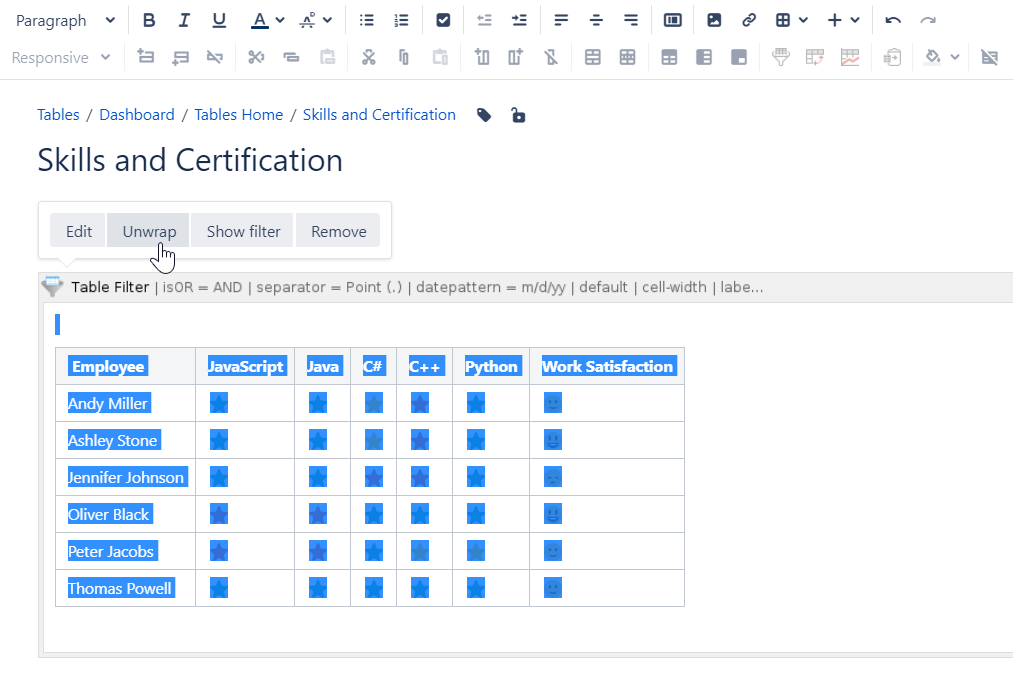1013x681 pixels.
Task: Apply italic formatting
Action: (x=183, y=20)
